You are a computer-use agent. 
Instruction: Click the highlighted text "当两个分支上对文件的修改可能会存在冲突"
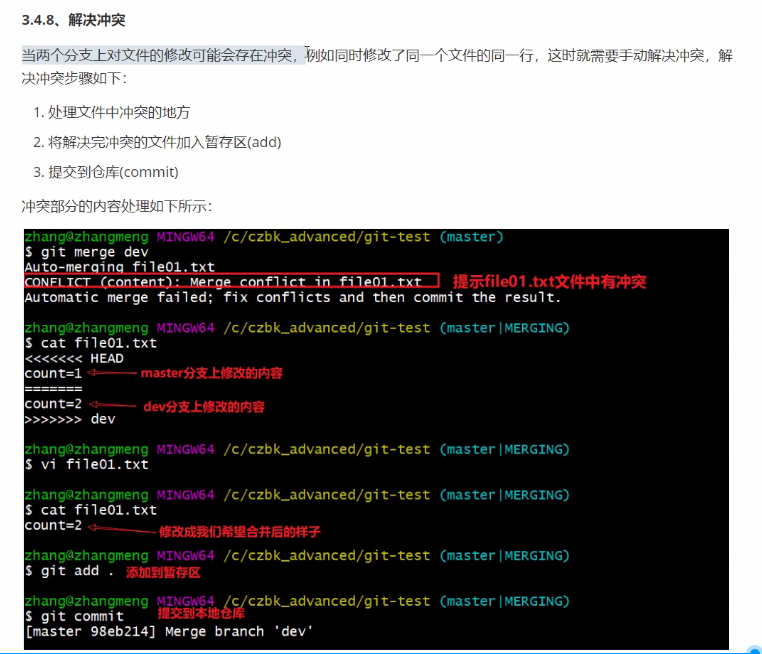pos(156,55)
